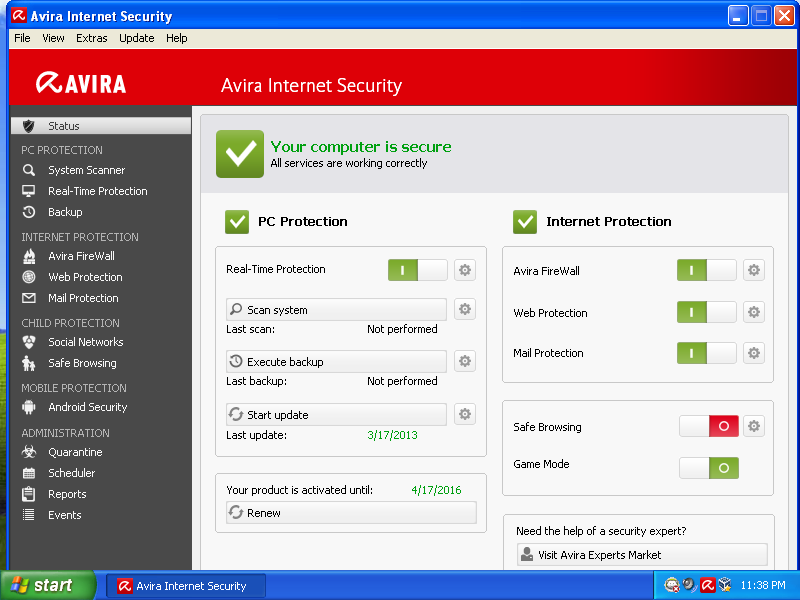Click the Social Networks icon in sidebar
800x600 pixels.
click(x=29, y=342)
